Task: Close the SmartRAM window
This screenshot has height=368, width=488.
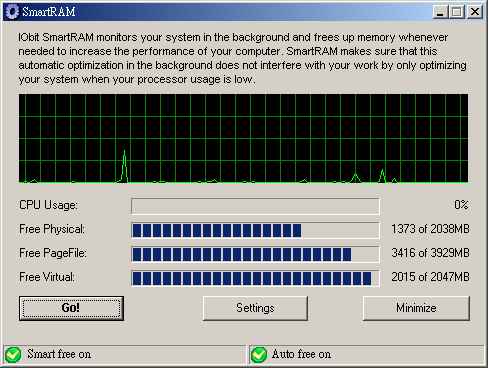Action: point(475,12)
